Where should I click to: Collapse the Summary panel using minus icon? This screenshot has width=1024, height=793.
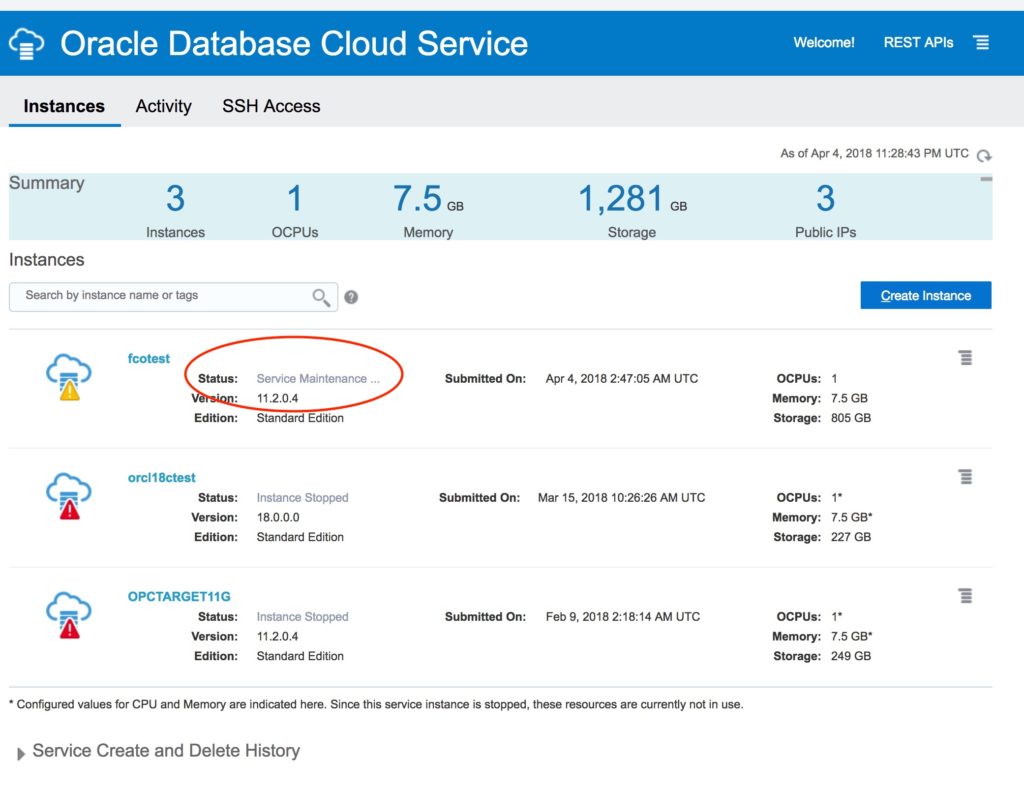coord(986,179)
